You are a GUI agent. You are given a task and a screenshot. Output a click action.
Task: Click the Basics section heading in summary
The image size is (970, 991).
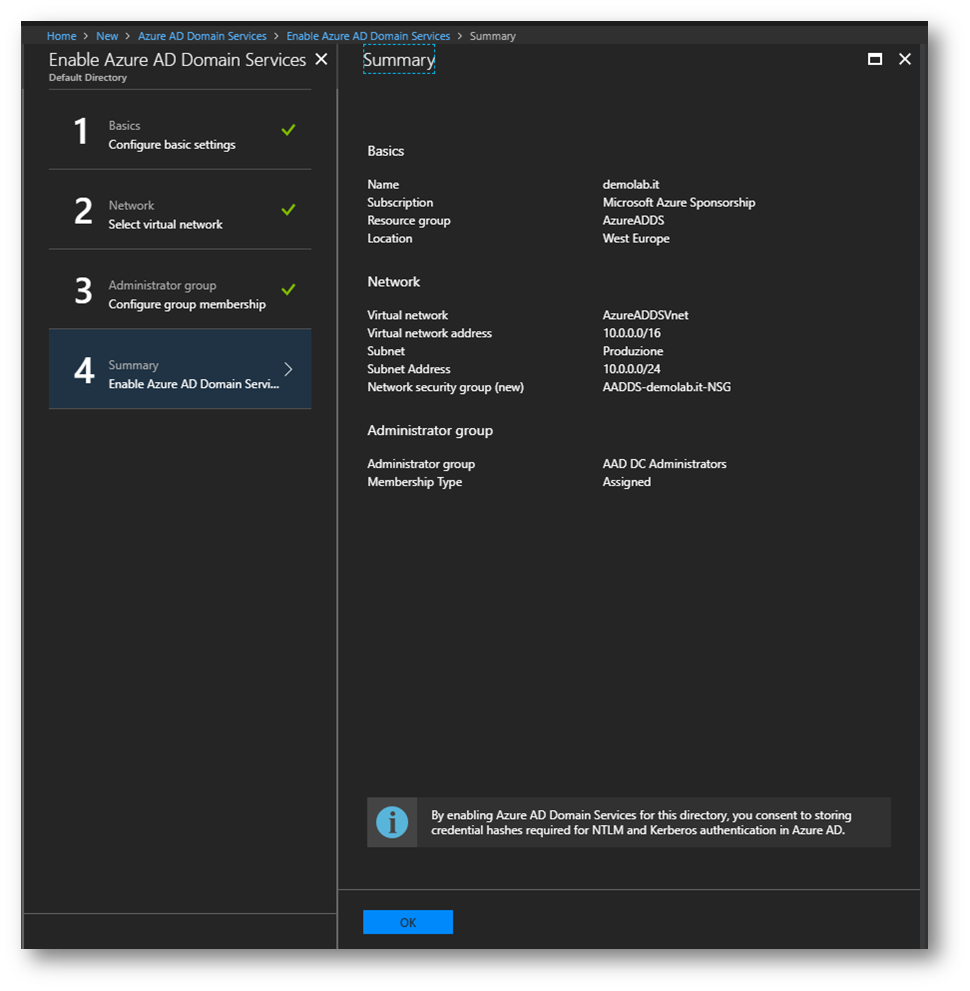click(385, 151)
